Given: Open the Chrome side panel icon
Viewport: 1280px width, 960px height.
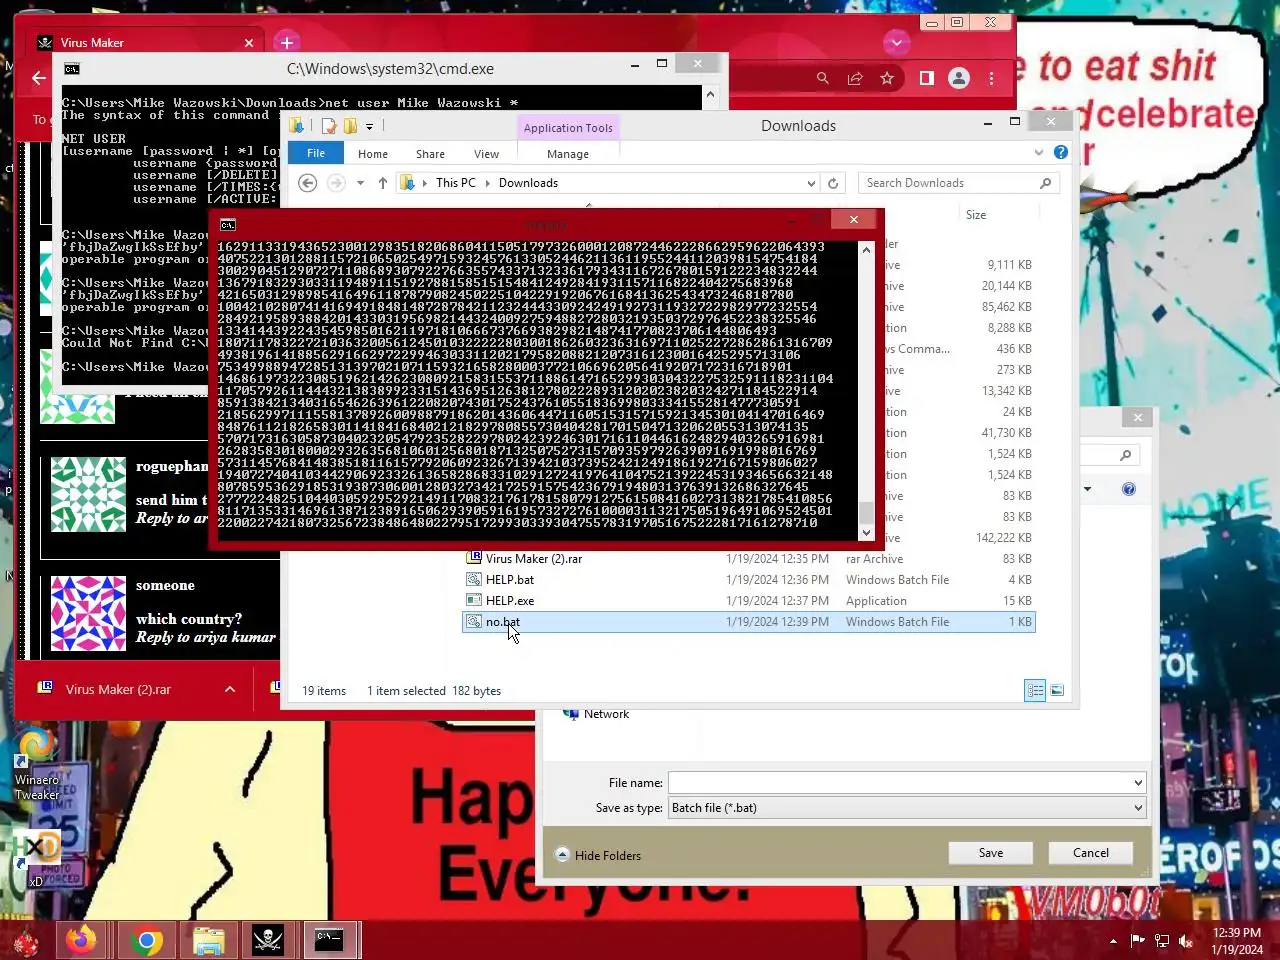Looking at the screenshot, I should (927, 78).
